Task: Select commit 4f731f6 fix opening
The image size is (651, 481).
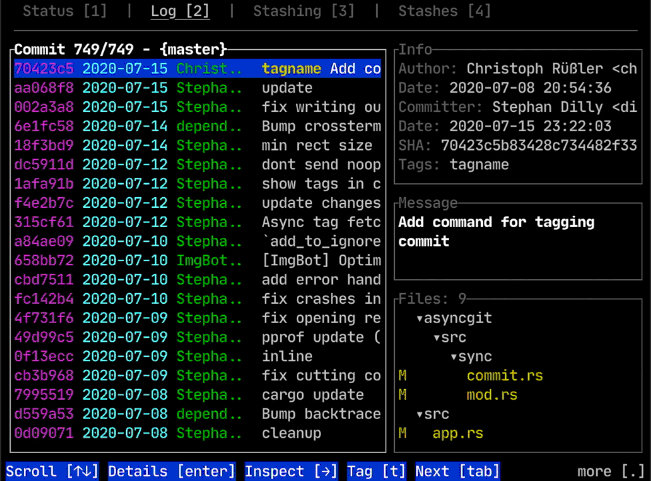Action: [197, 318]
